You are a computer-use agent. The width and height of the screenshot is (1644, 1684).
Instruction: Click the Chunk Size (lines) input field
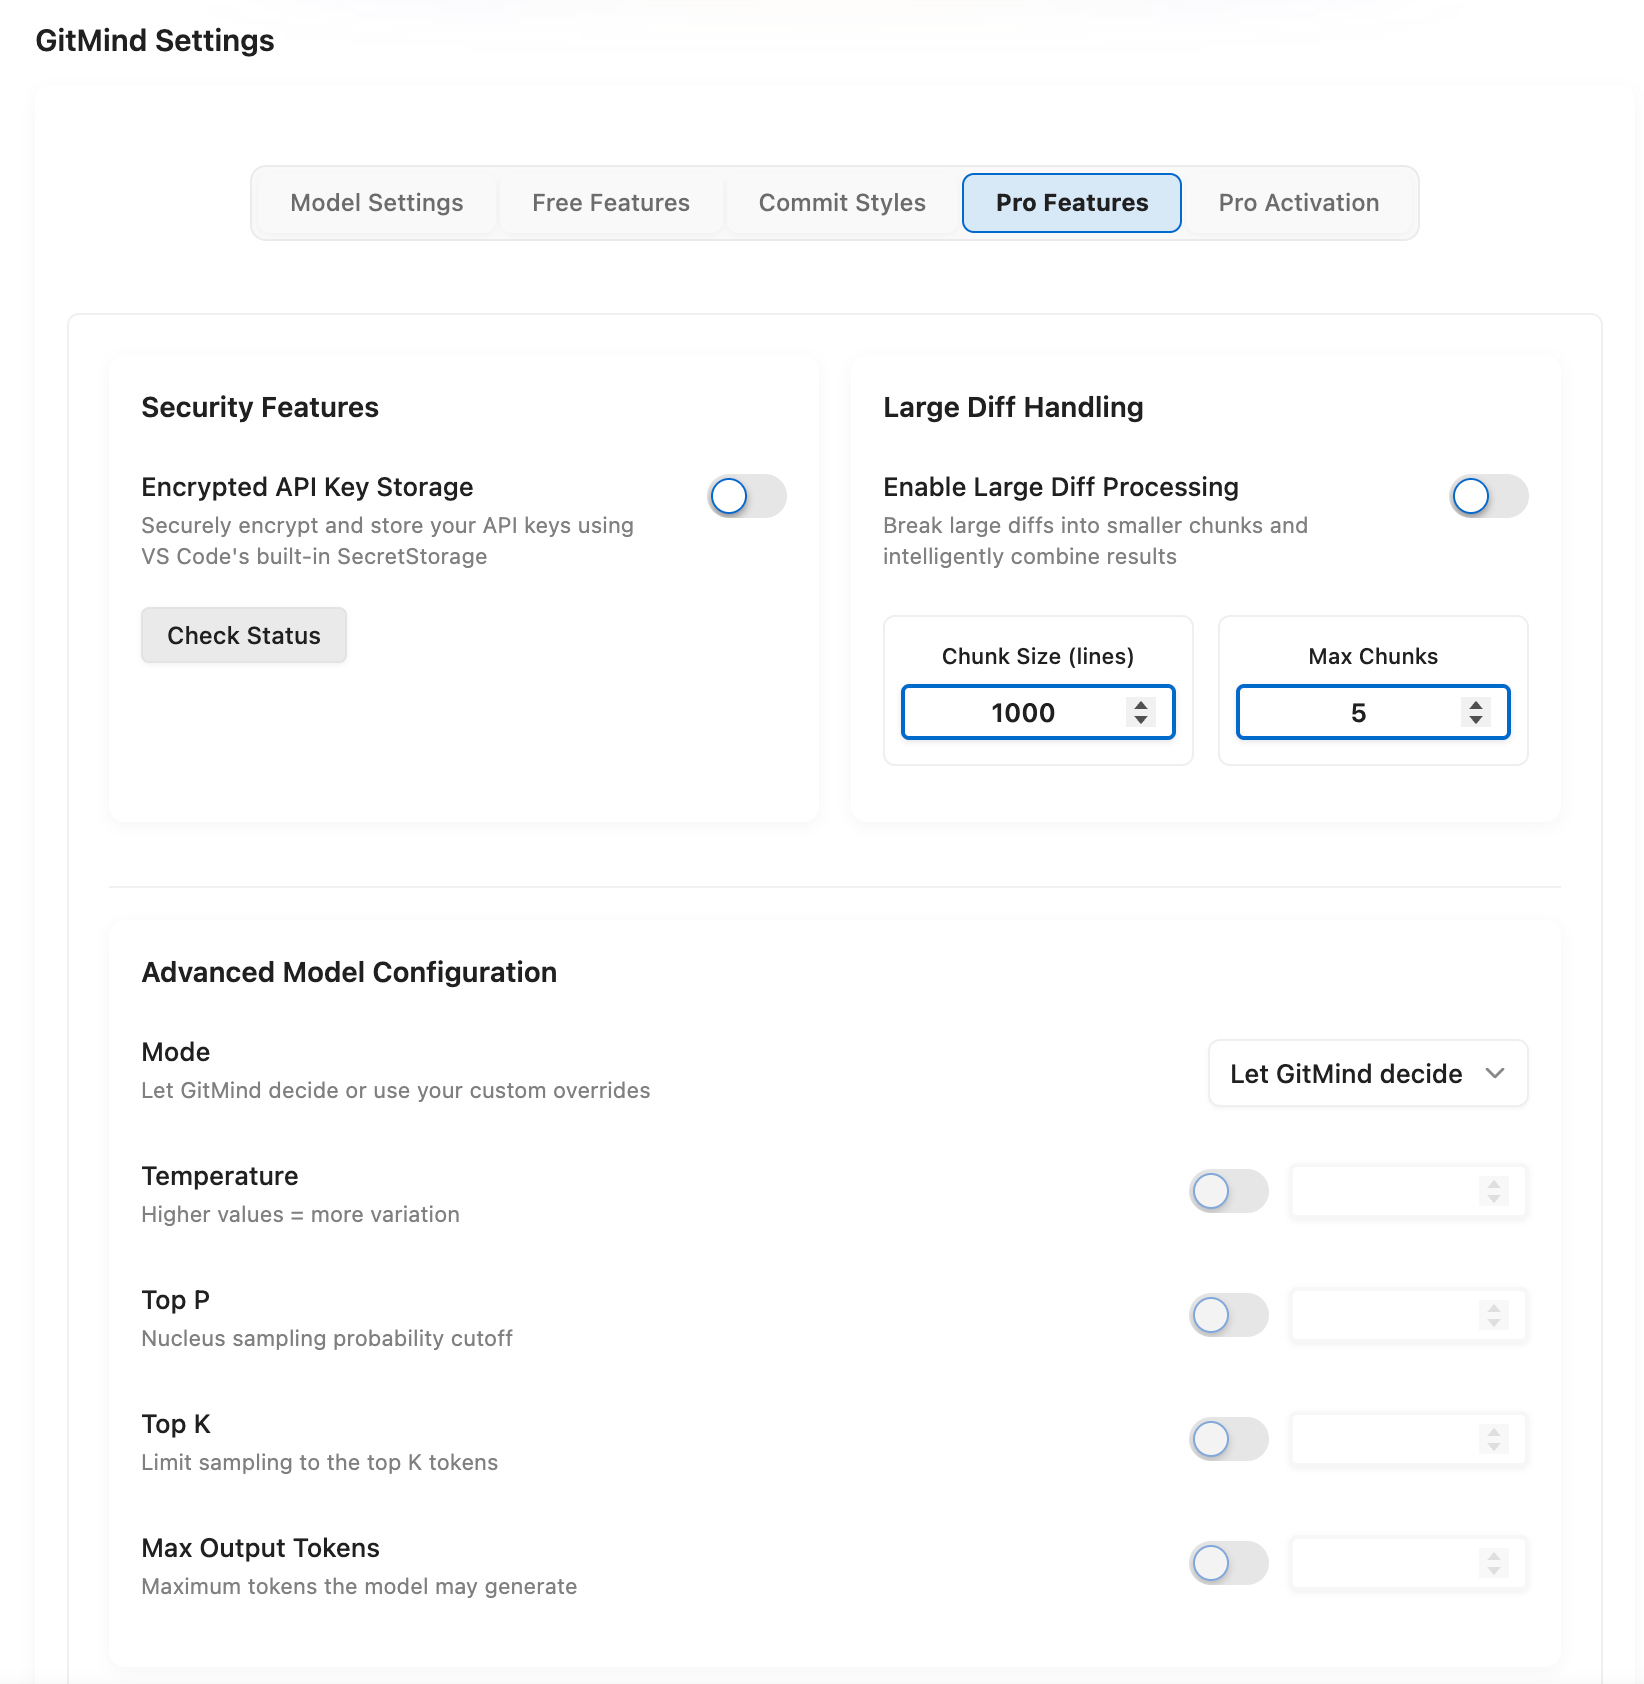[1038, 712]
